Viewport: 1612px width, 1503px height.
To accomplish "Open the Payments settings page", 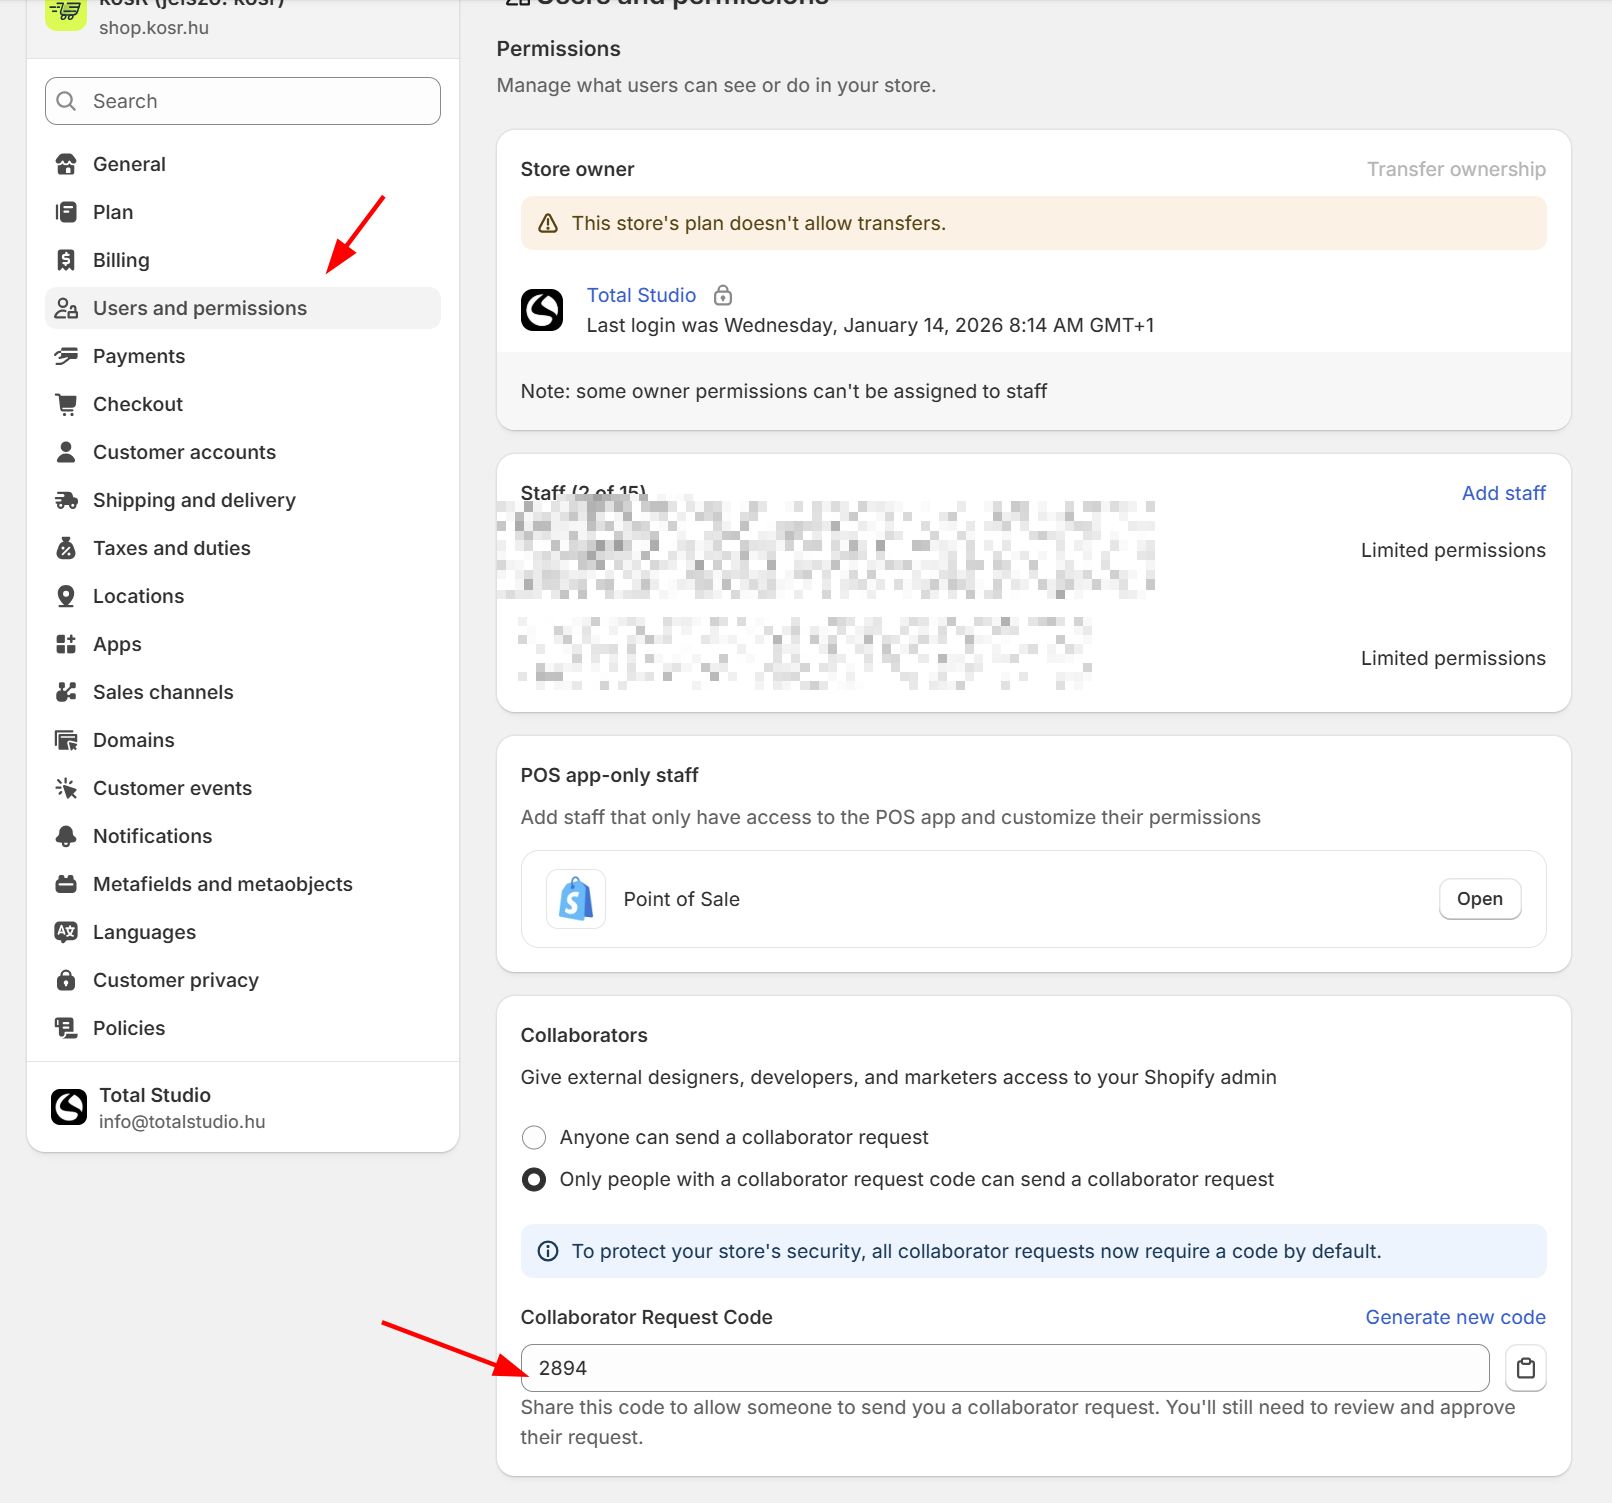I will pyautogui.click(x=139, y=356).
